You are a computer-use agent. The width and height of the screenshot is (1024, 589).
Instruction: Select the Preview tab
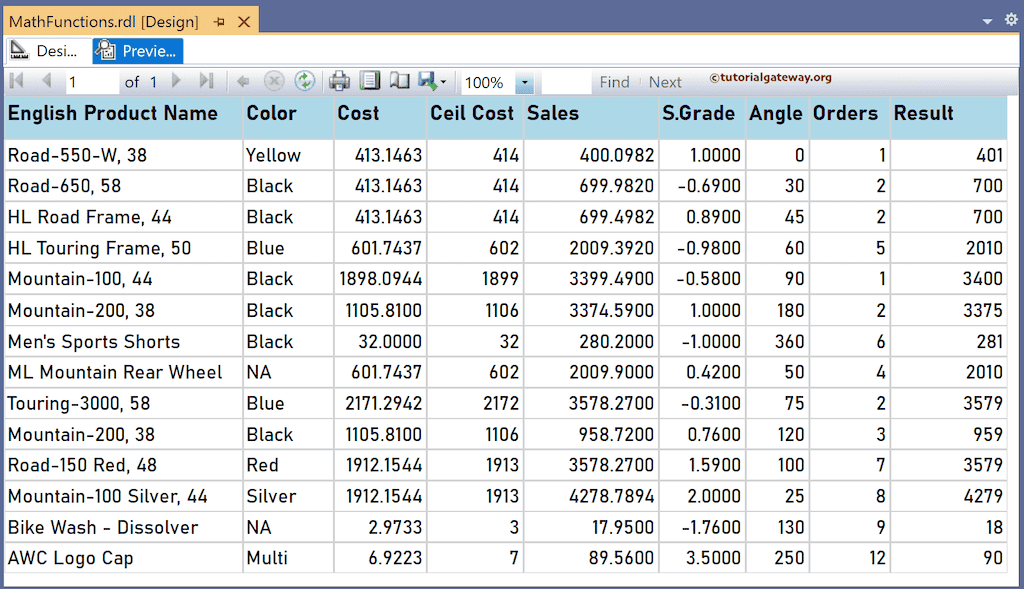click(137, 50)
